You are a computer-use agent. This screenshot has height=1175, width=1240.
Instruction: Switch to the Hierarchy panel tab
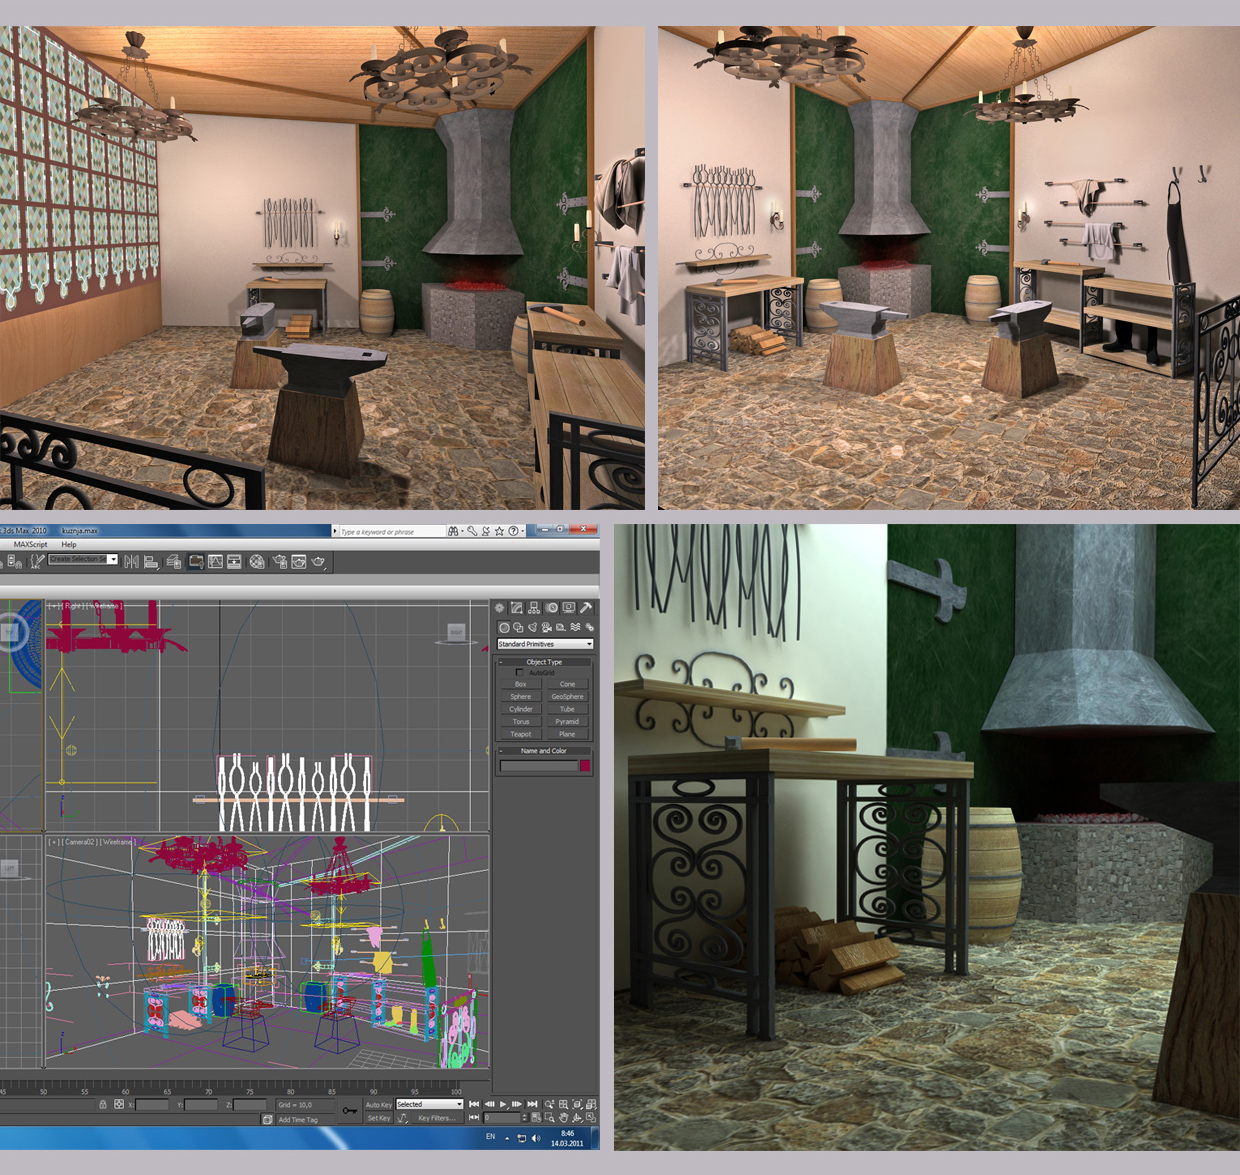[534, 608]
